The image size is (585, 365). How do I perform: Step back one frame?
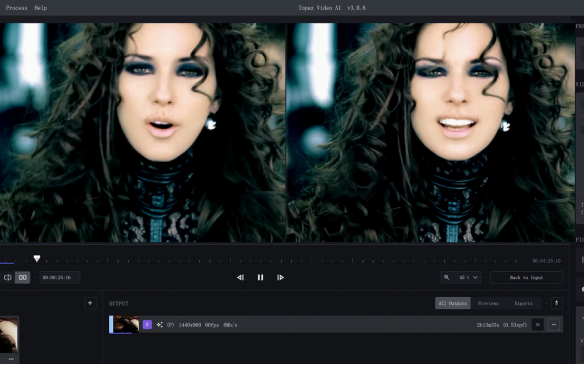[x=241, y=277]
